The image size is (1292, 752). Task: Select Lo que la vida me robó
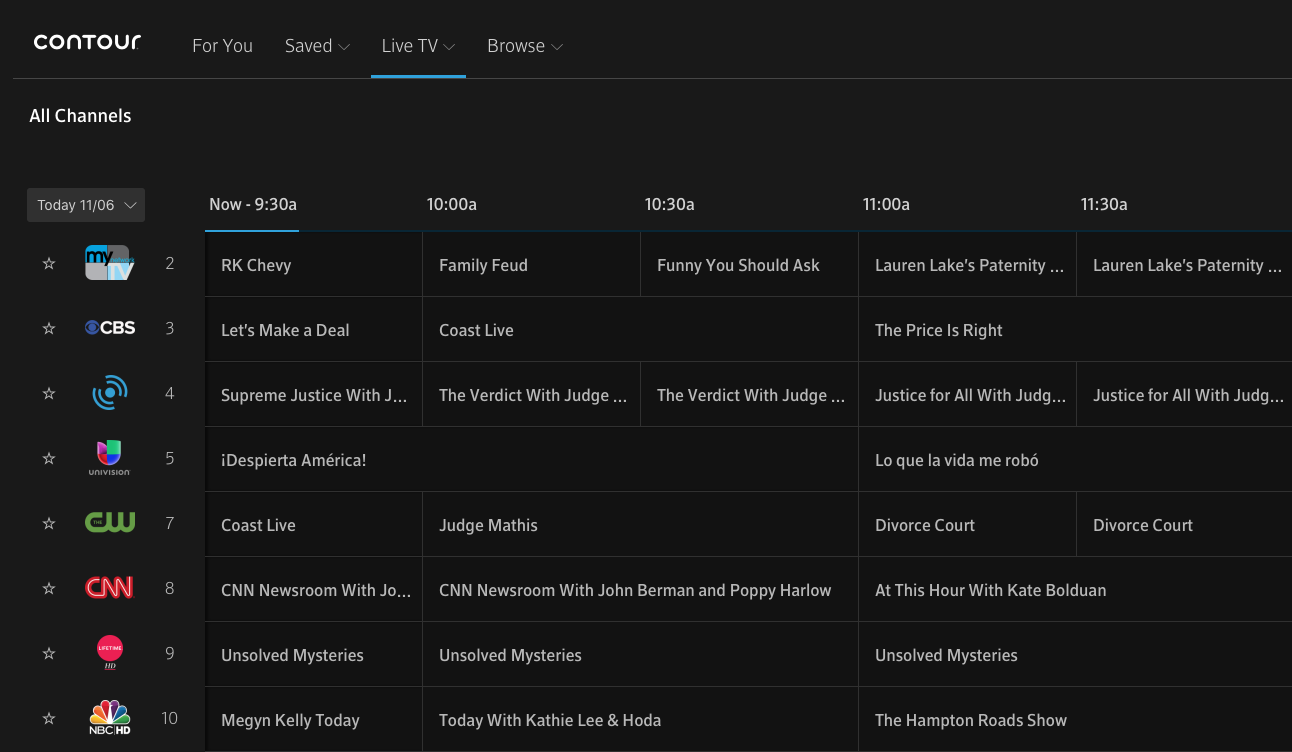pyautogui.click(x=1076, y=460)
